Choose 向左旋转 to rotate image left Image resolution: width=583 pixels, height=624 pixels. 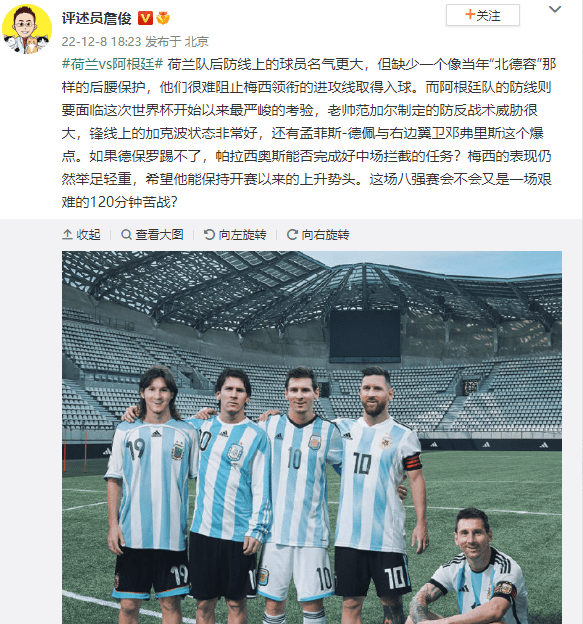point(242,234)
